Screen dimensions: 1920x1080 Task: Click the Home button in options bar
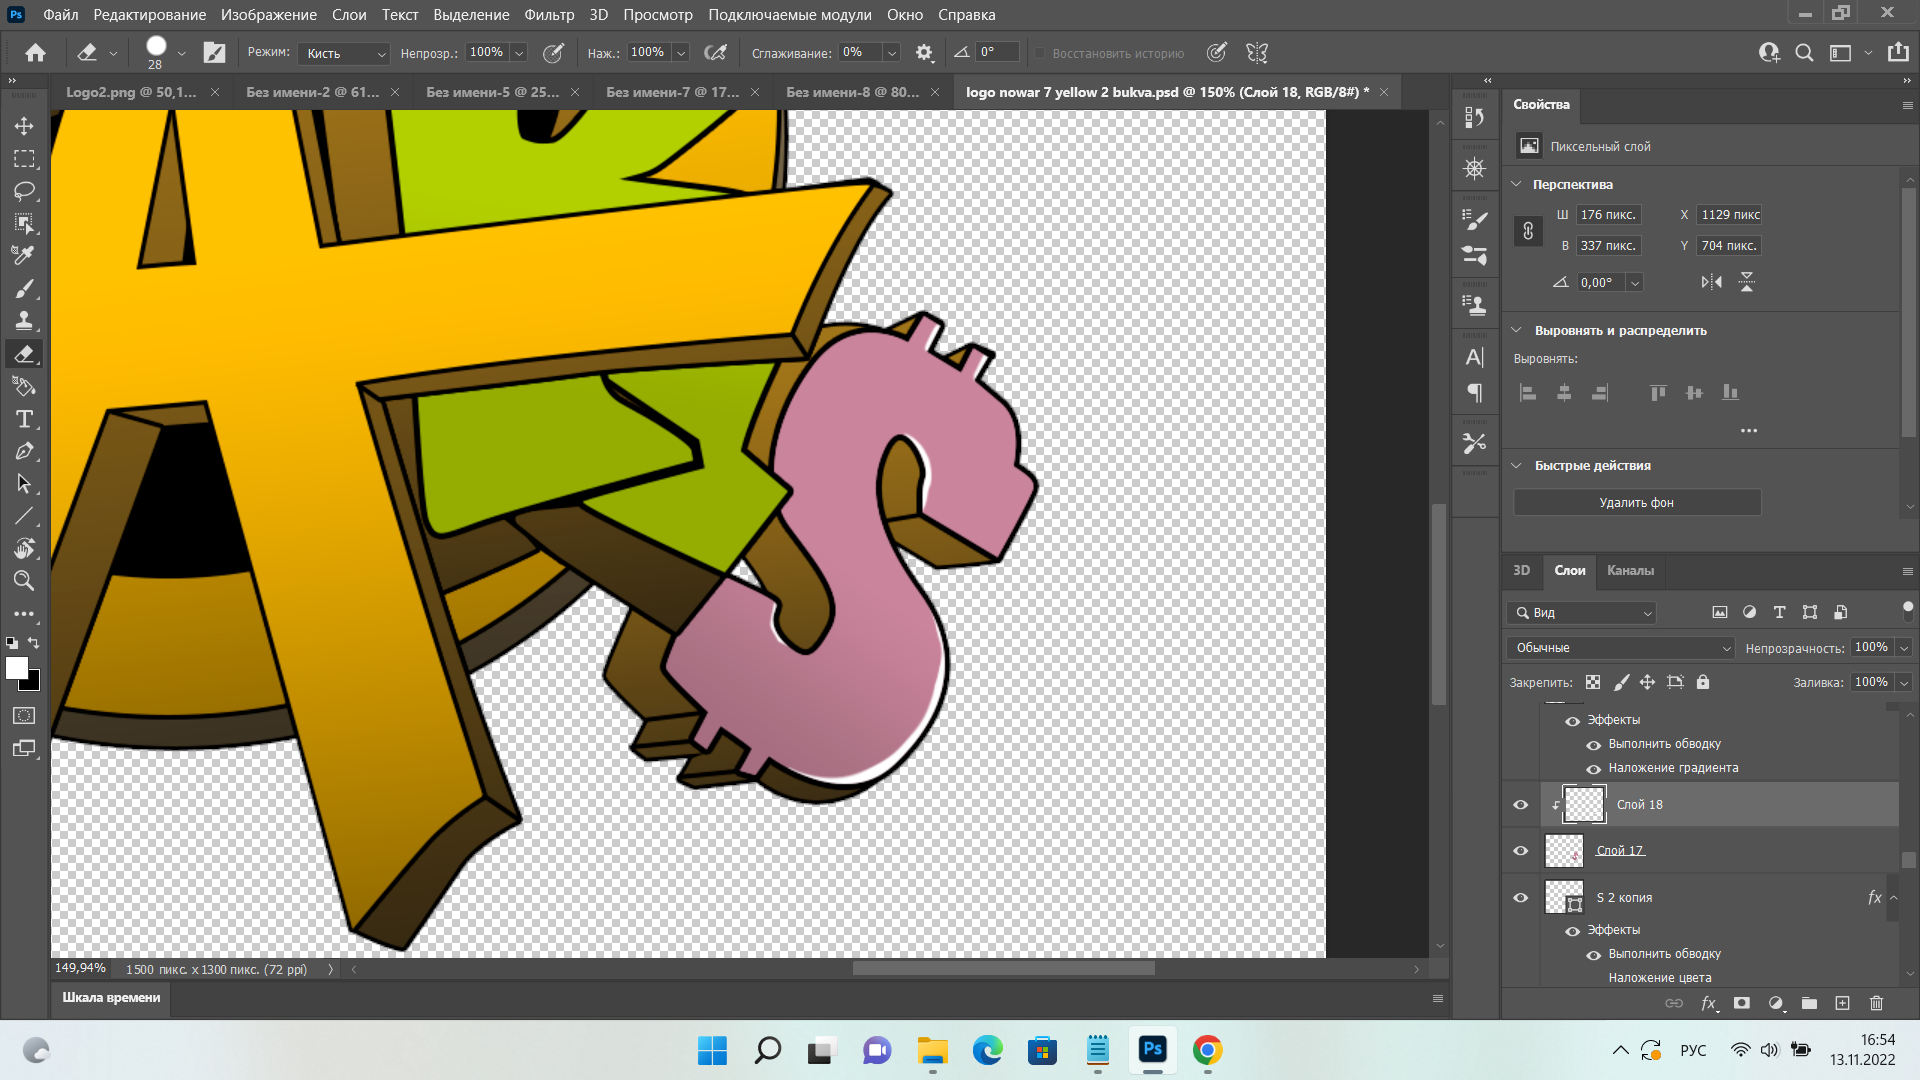(x=35, y=53)
